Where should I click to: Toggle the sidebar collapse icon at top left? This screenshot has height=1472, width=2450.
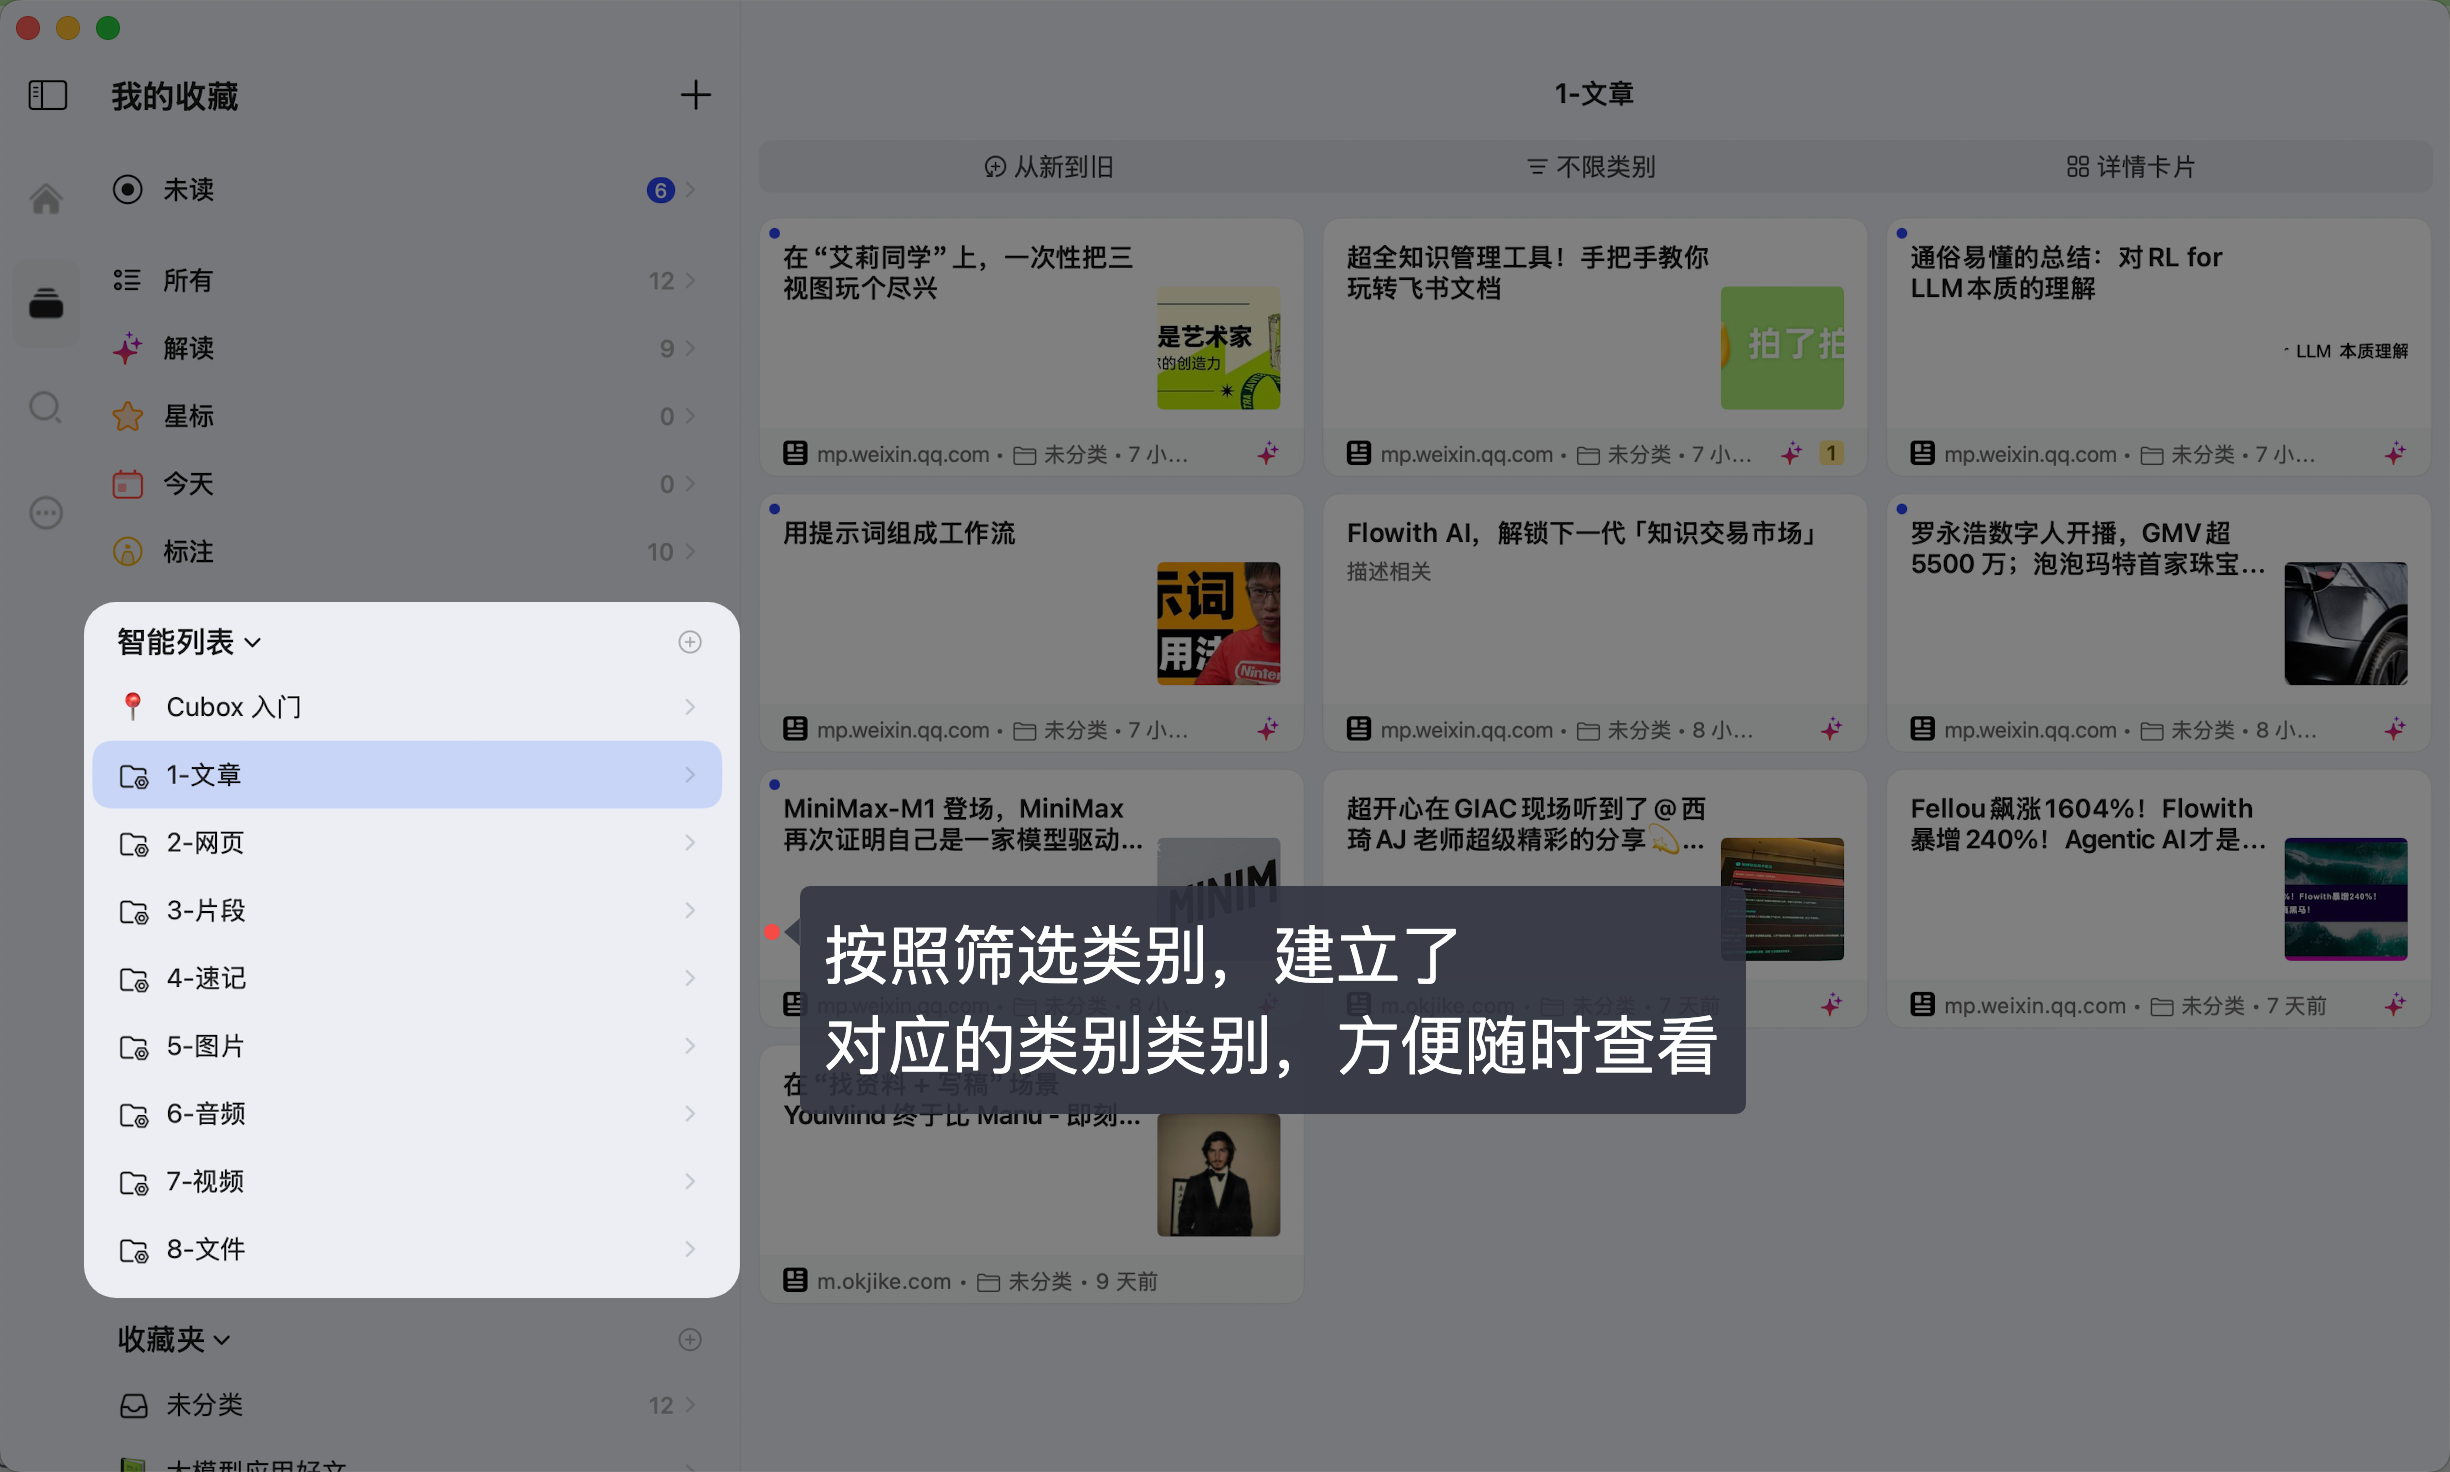45,95
